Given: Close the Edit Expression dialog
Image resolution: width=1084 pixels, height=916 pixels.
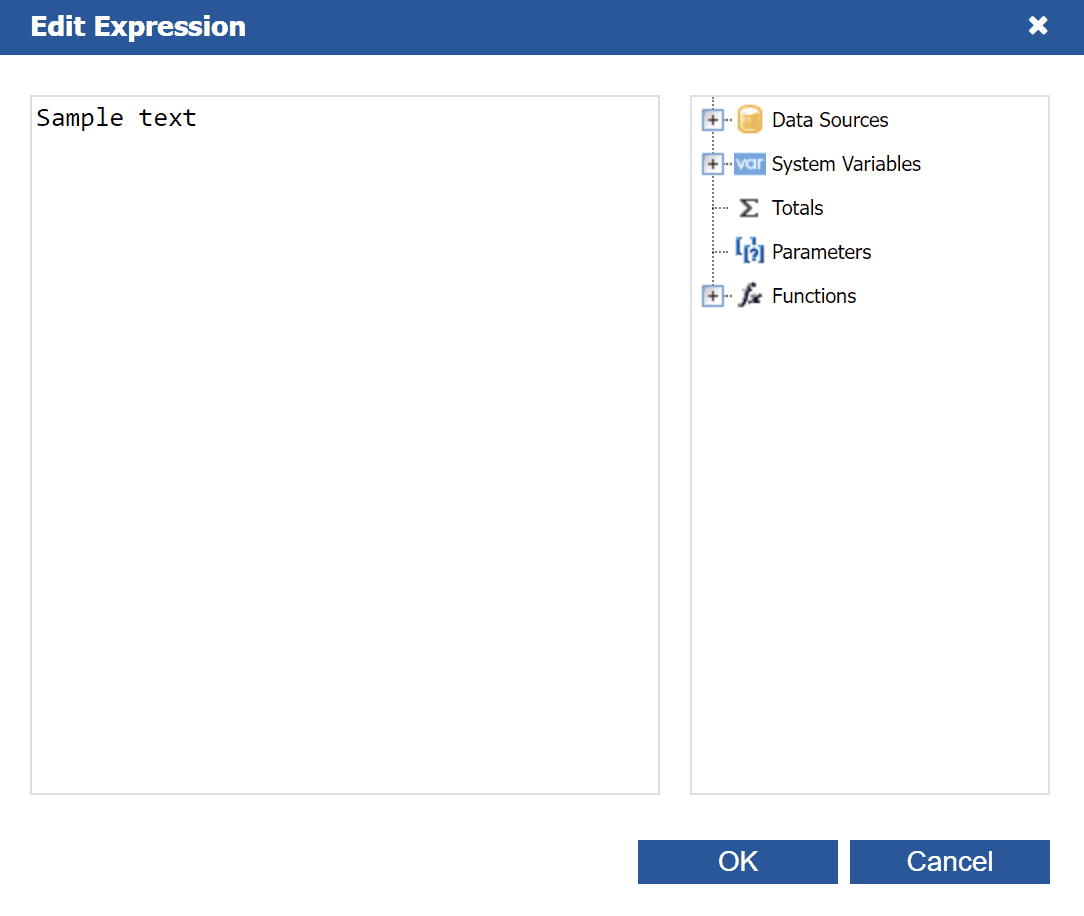Looking at the screenshot, I should [x=1038, y=26].
